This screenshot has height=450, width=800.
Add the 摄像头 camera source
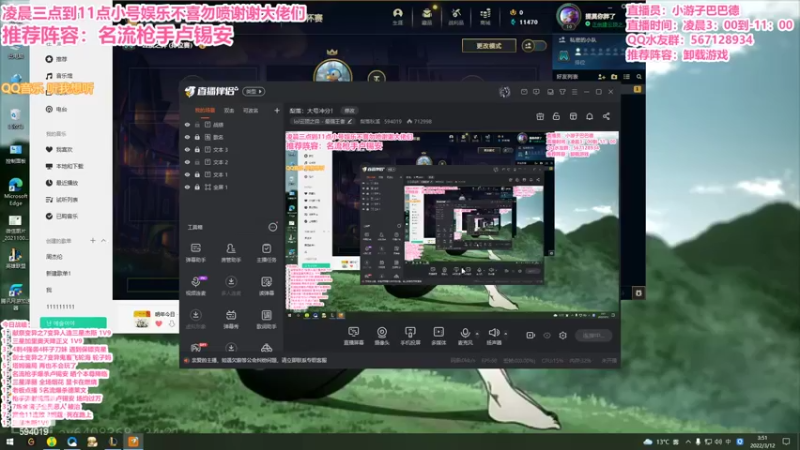(x=382, y=336)
